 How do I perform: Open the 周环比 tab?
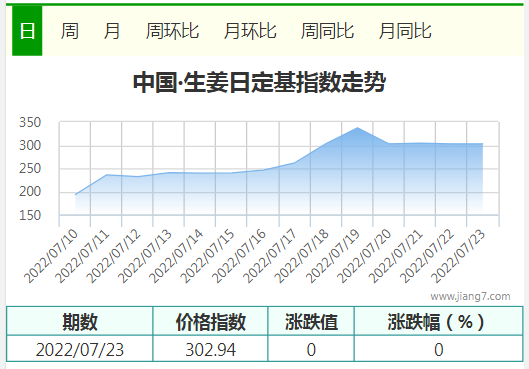(172, 31)
